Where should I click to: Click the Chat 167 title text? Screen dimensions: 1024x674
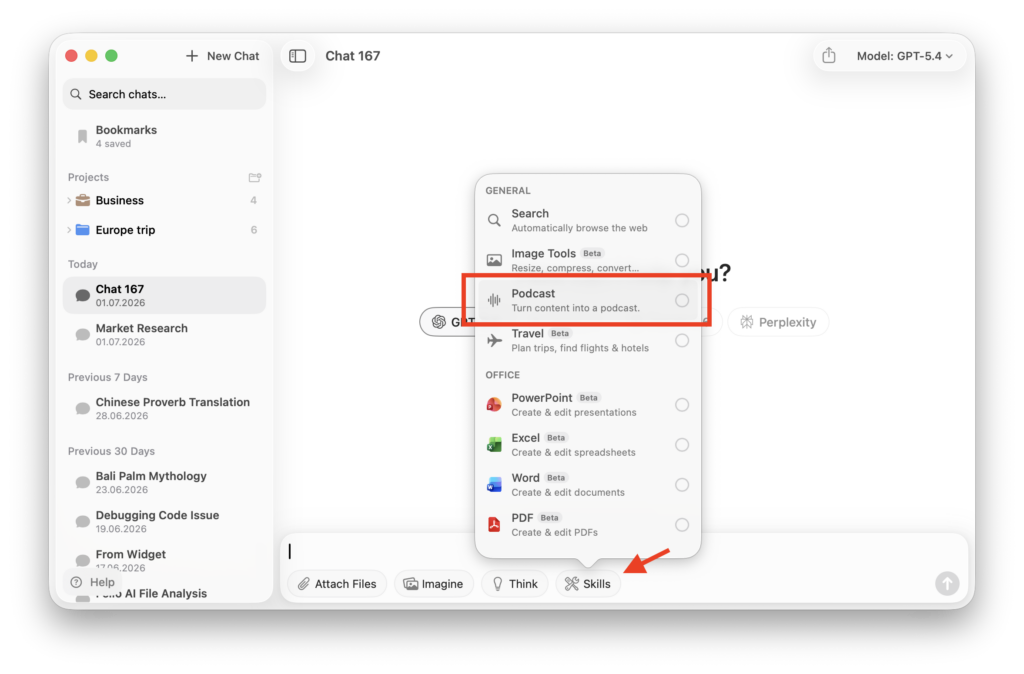(x=353, y=56)
